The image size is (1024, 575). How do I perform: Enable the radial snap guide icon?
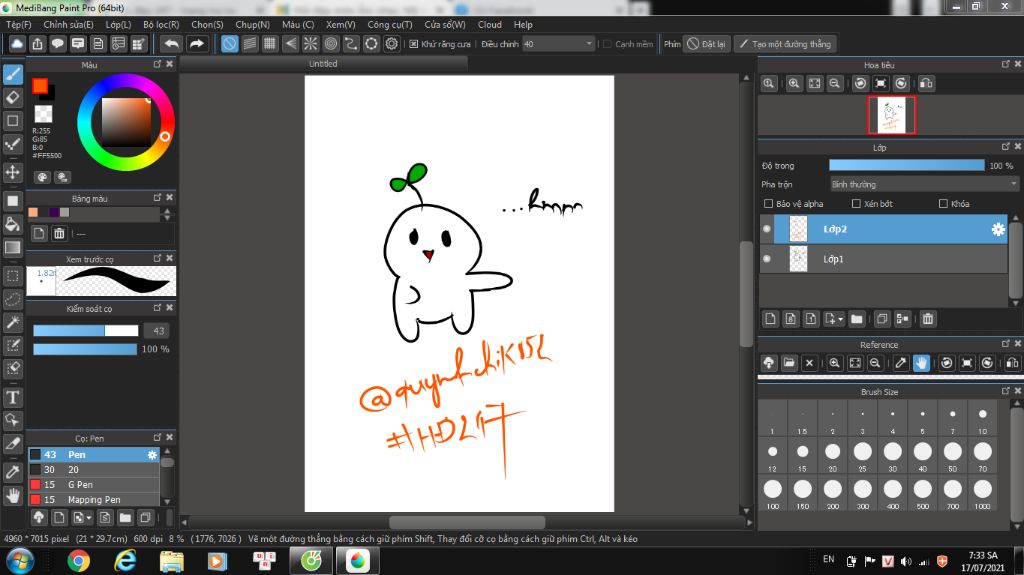pyautogui.click(x=311, y=44)
